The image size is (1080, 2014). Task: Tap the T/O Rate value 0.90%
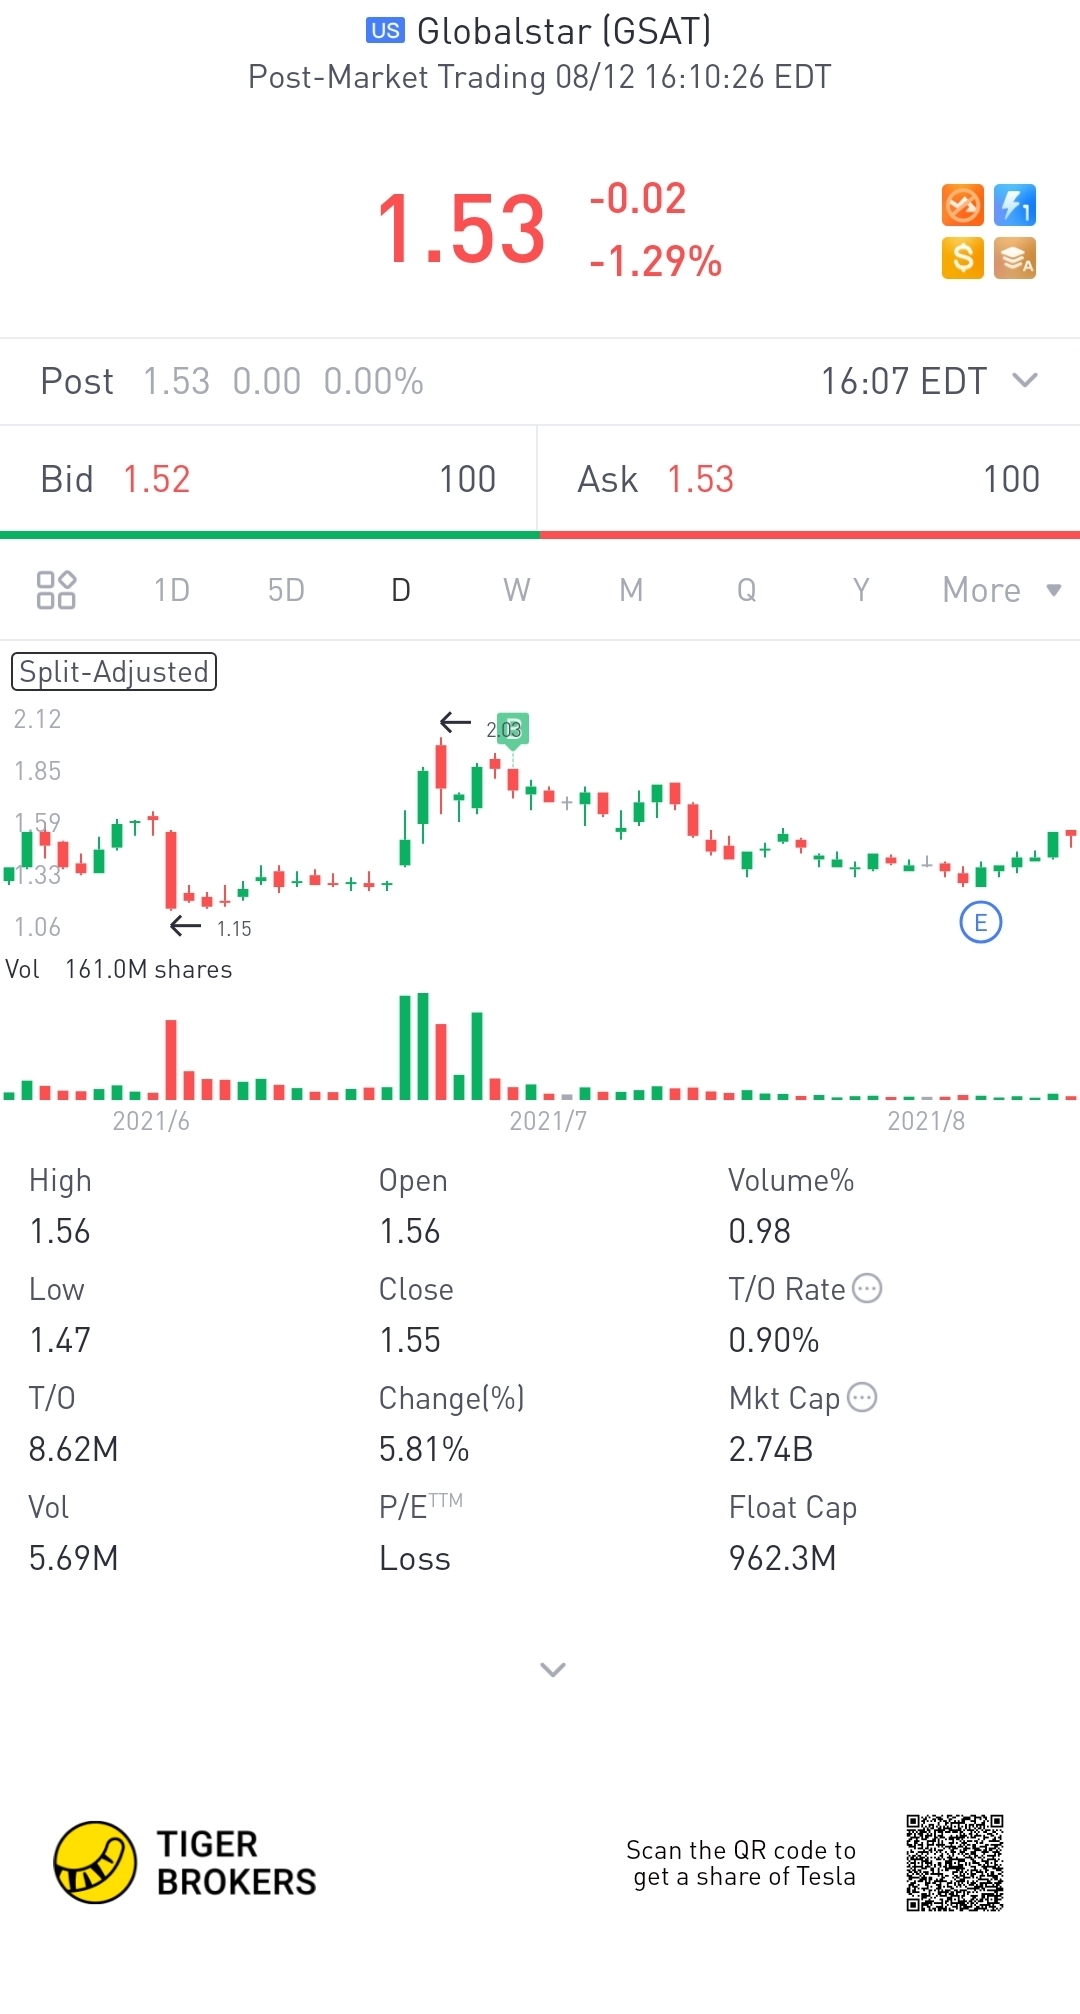pyautogui.click(x=774, y=1340)
